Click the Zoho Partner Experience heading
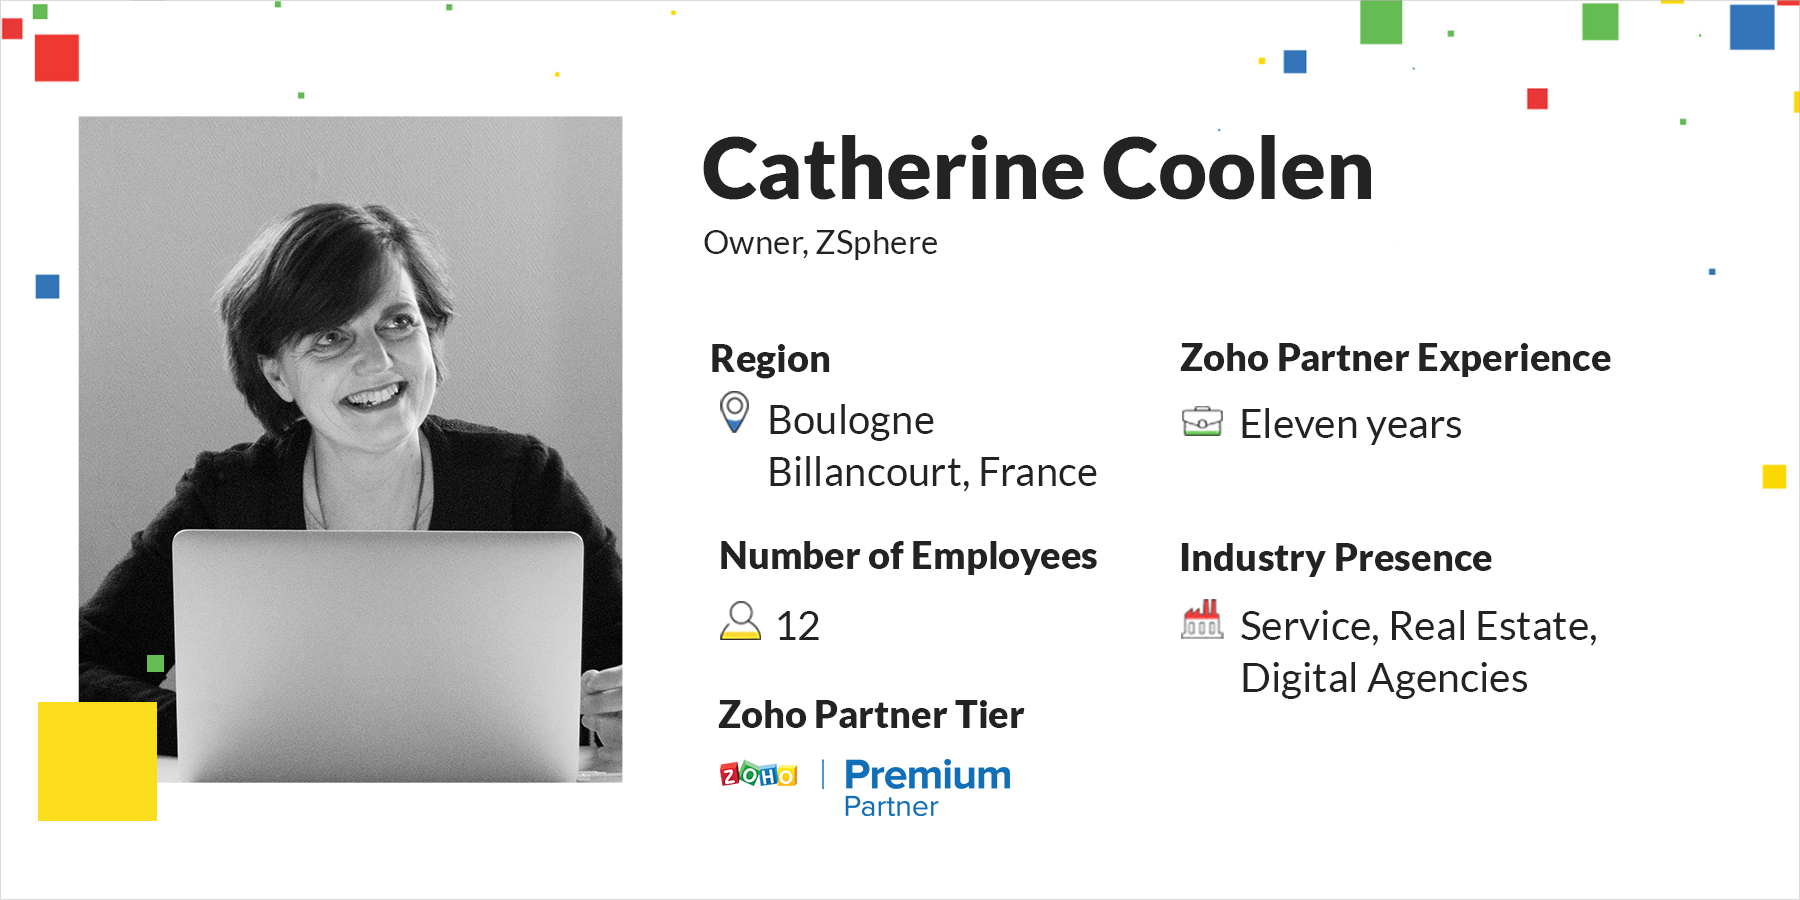The width and height of the screenshot is (1800, 900). click(x=1395, y=358)
